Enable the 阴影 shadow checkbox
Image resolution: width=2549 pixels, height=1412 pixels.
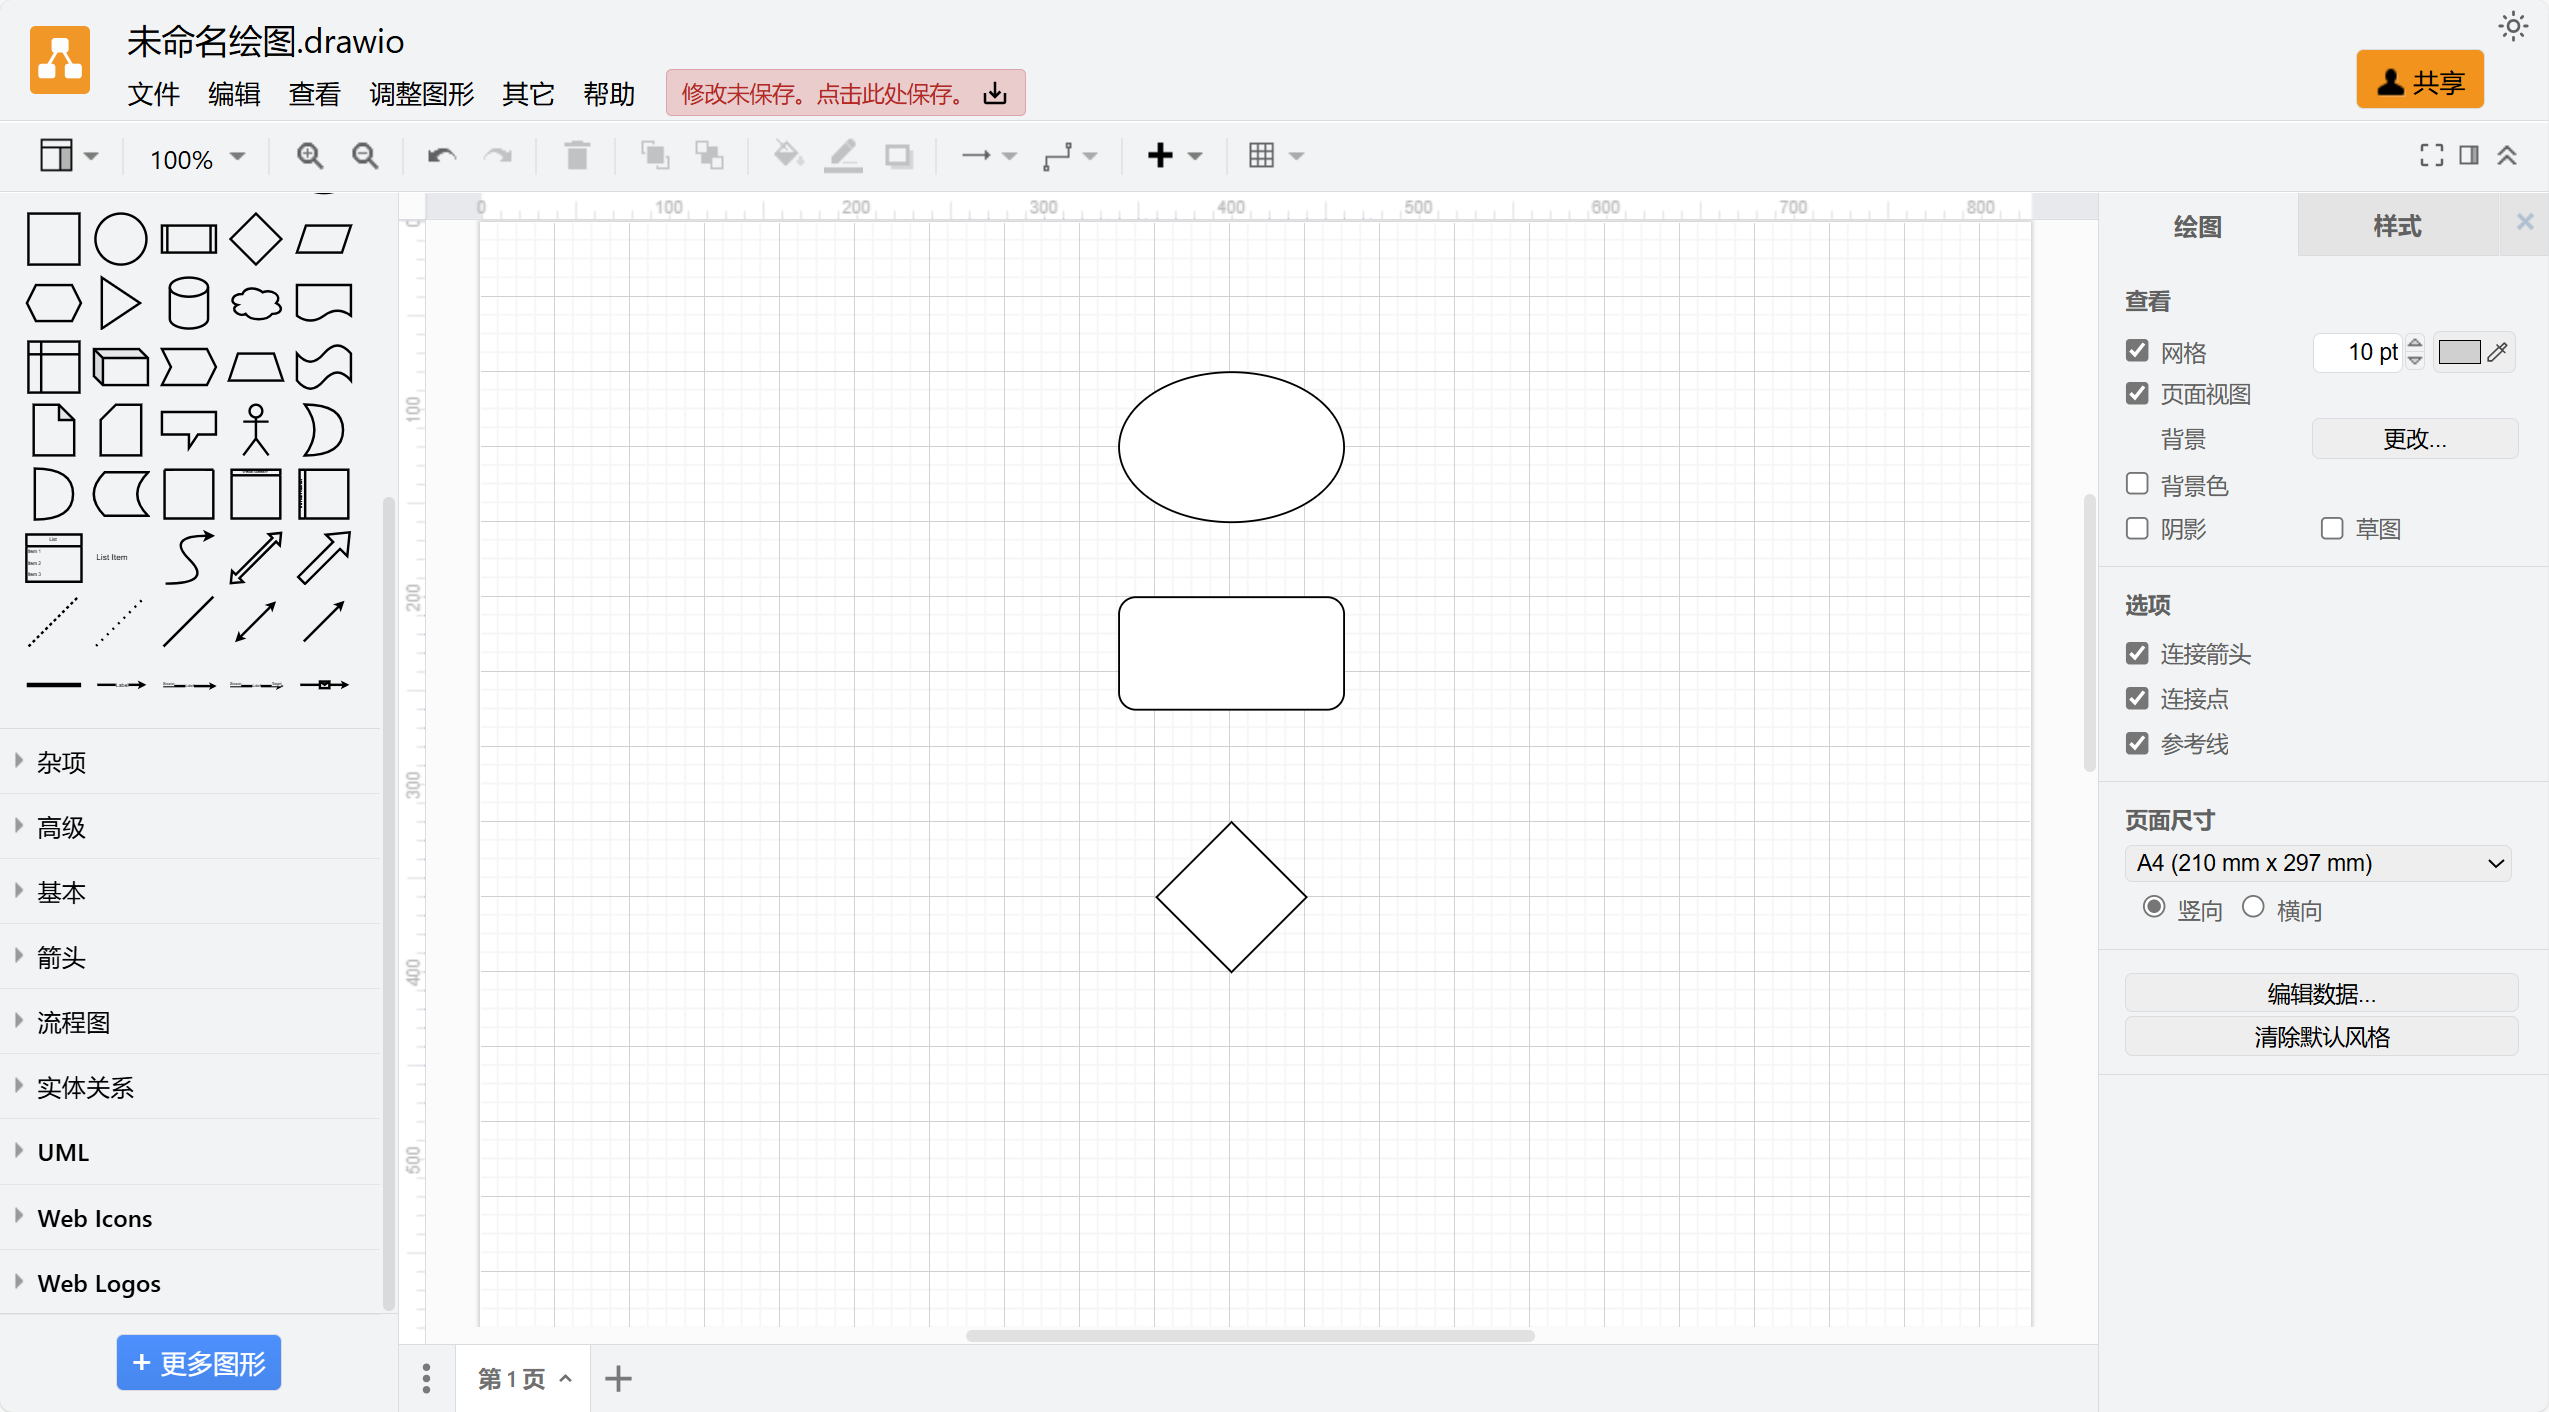(x=2137, y=528)
